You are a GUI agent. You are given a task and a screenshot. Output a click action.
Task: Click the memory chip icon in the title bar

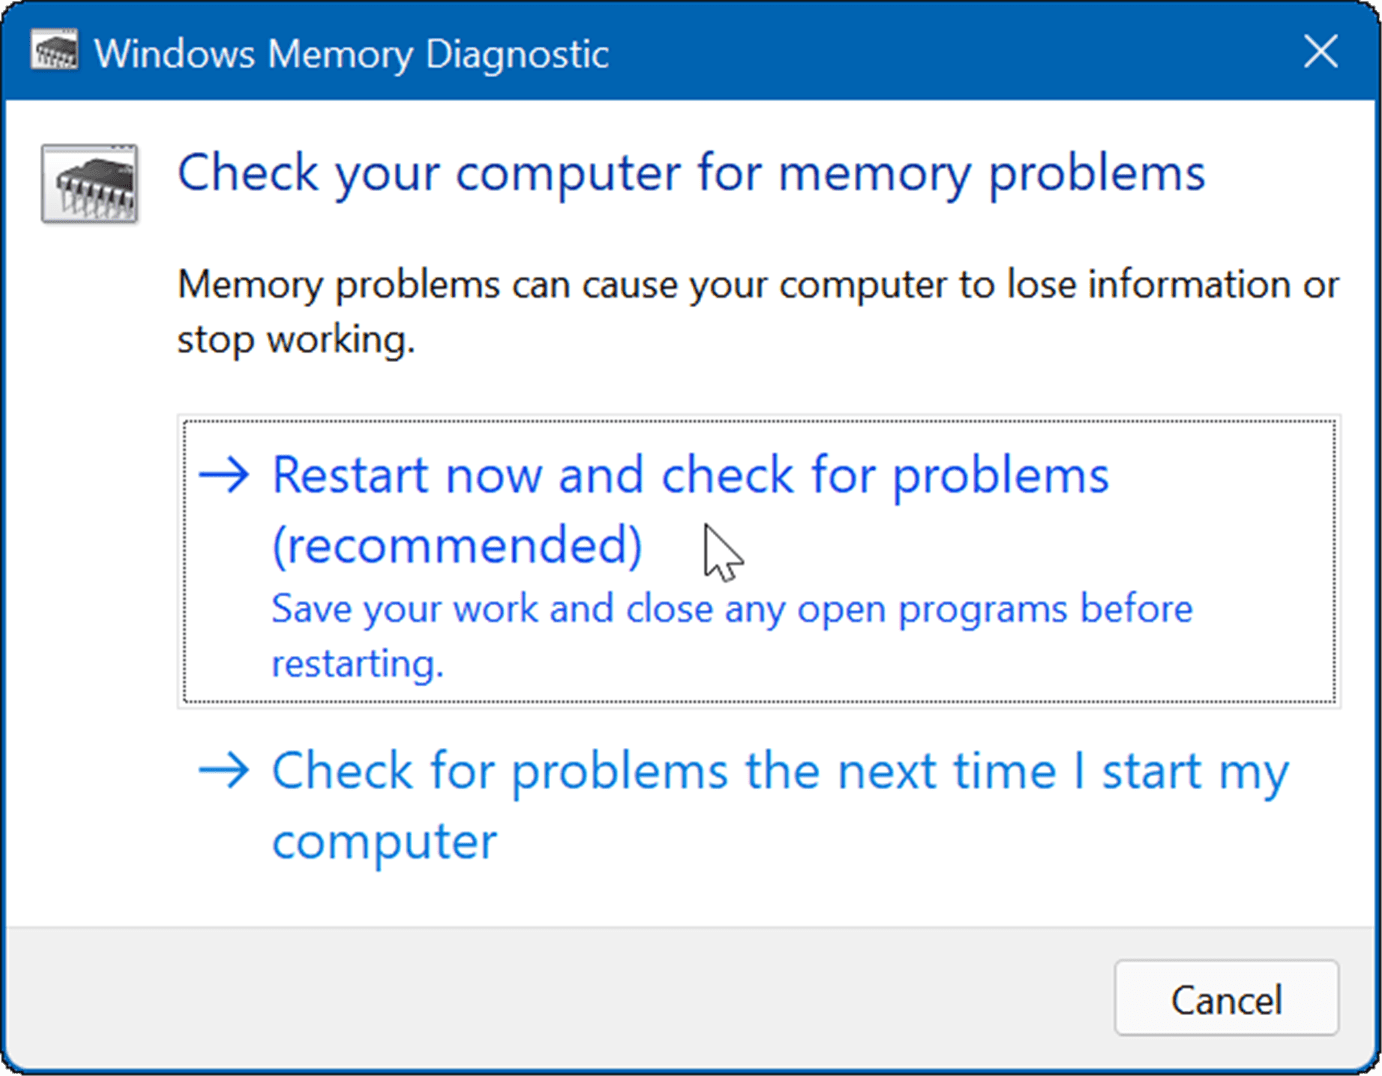[55, 50]
